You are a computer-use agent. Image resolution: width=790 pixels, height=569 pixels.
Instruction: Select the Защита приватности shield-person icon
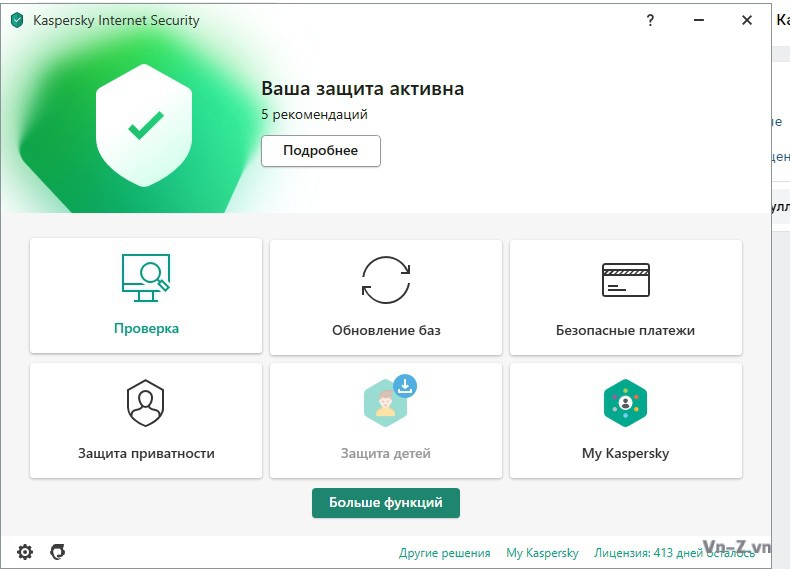pos(145,403)
